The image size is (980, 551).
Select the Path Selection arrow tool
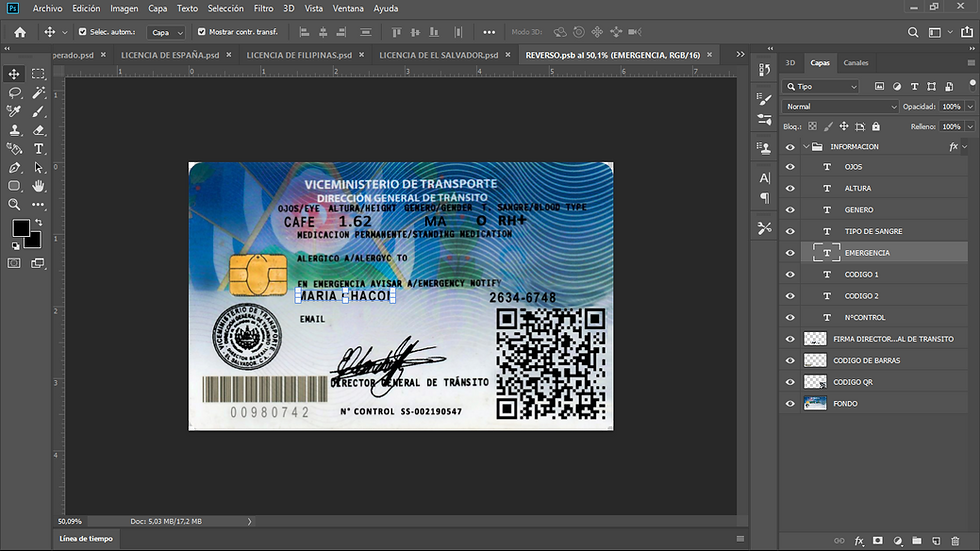38,167
